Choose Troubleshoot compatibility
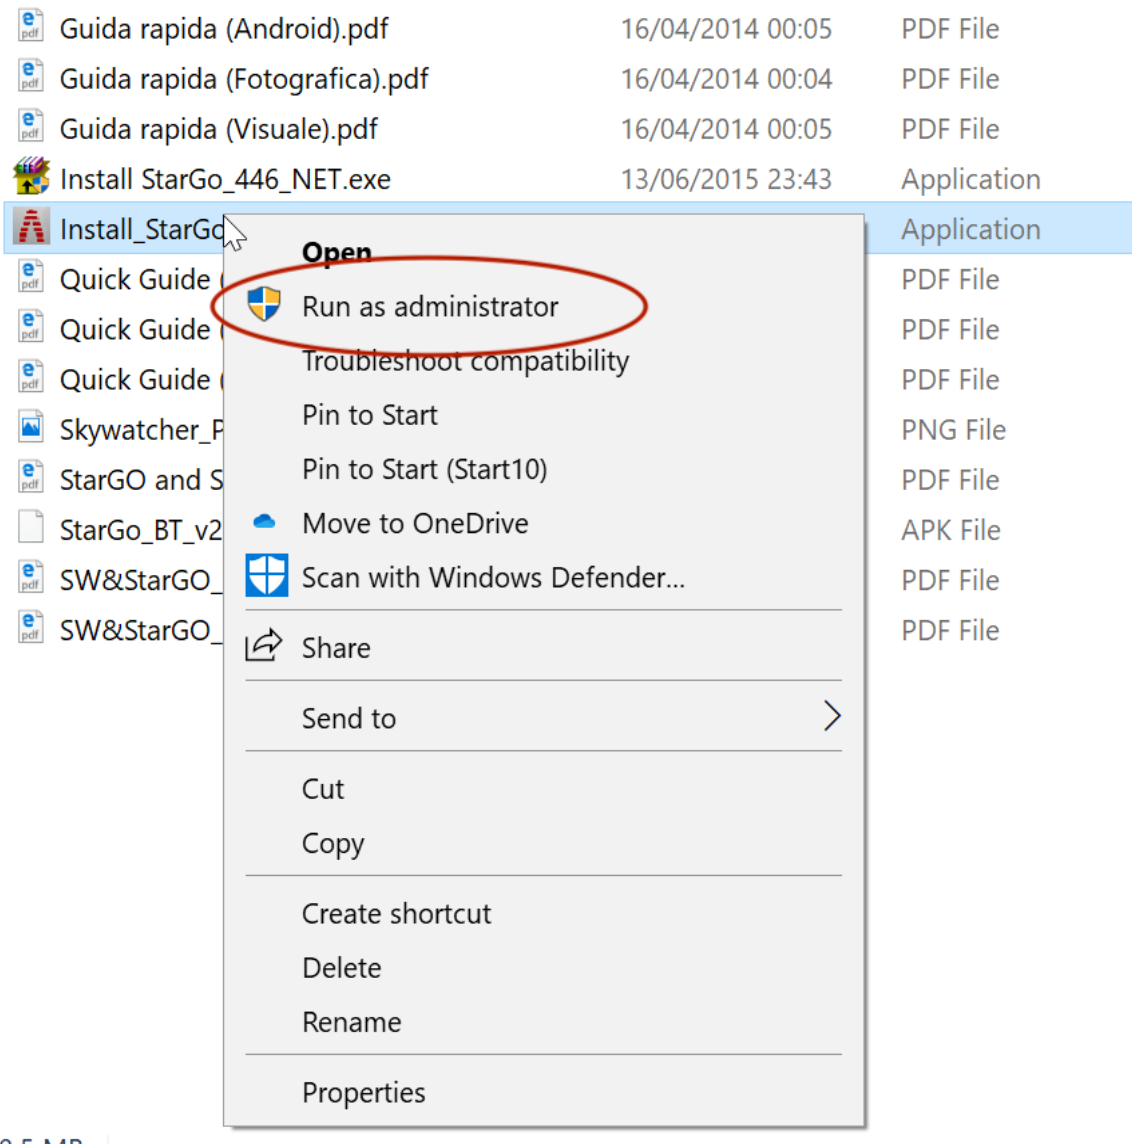The width and height of the screenshot is (1132, 1144). pyautogui.click(x=465, y=361)
